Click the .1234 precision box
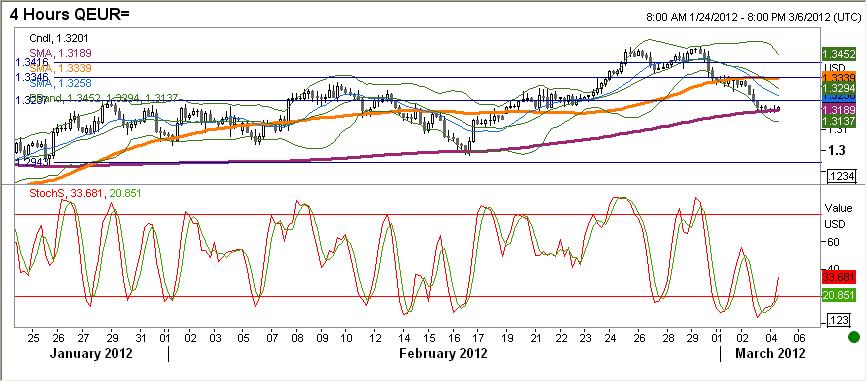This screenshot has width=867, height=382. click(841, 176)
